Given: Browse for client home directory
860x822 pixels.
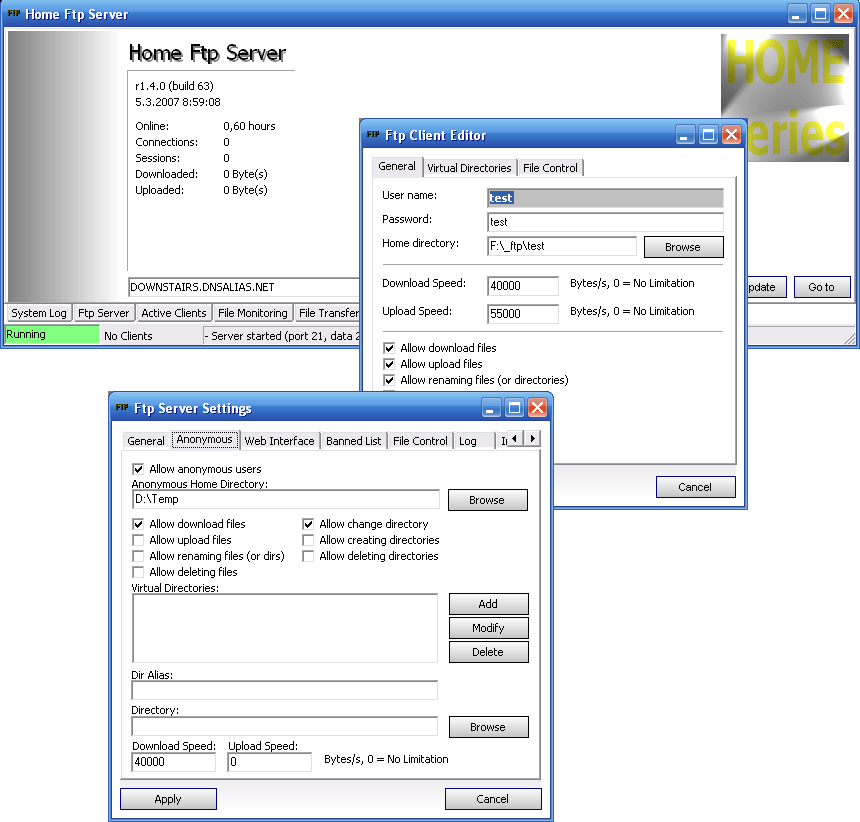Looking at the screenshot, I should [683, 247].
